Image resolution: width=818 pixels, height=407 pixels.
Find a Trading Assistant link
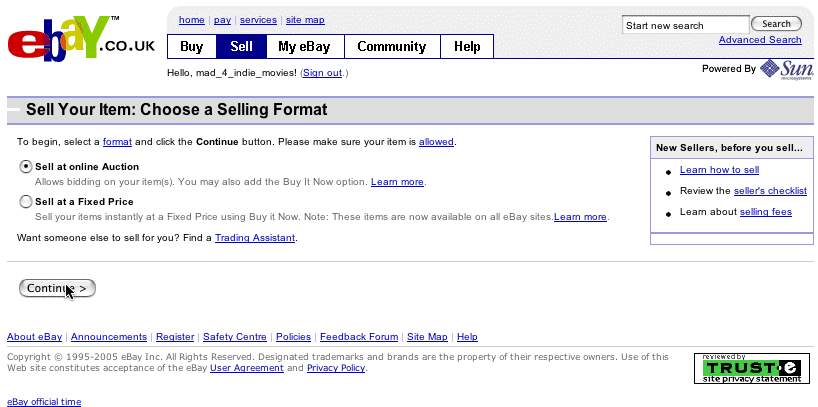tap(255, 238)
